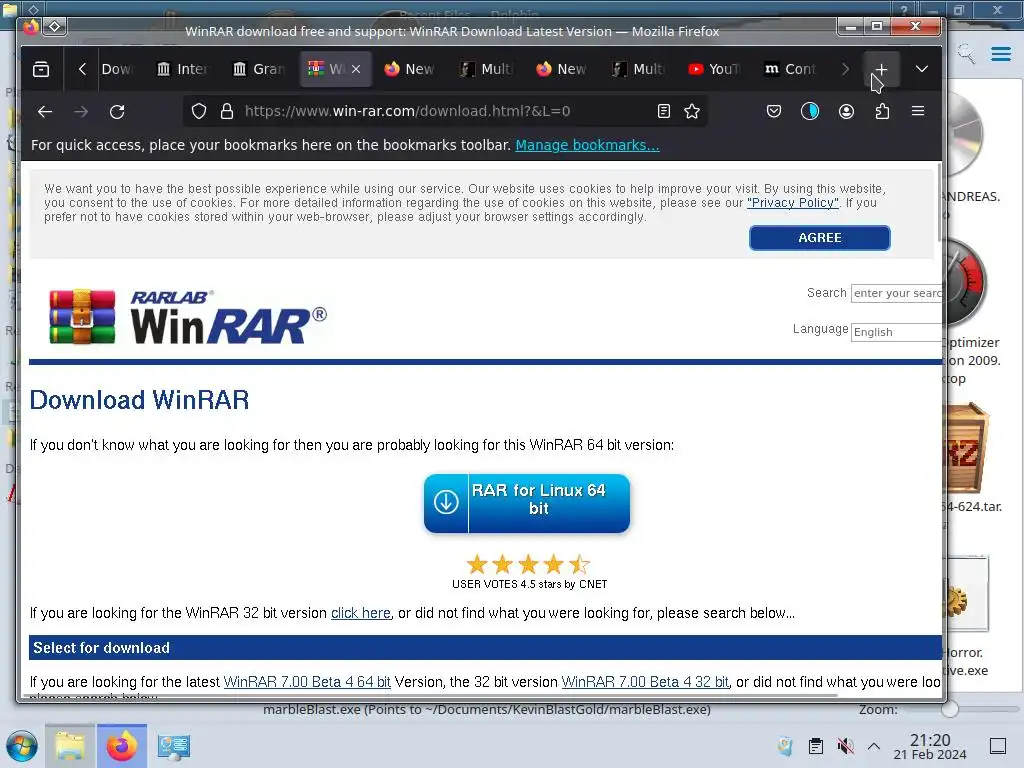Viewport: 1024px width, 768px height.
Task: Switch to the 'Cont' tab
Action: pyautogui.click(x=791, y=69)
